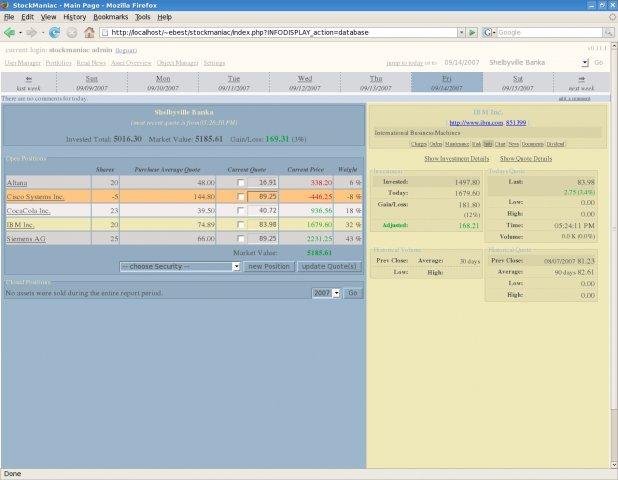Switch to the Maintenance tab for IBM
618x480 pixels.
456,144
